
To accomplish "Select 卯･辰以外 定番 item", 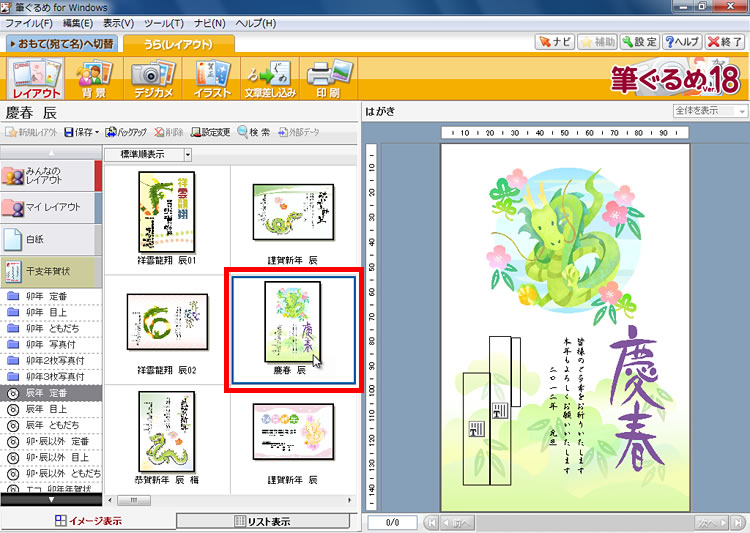I will point(51,441).
